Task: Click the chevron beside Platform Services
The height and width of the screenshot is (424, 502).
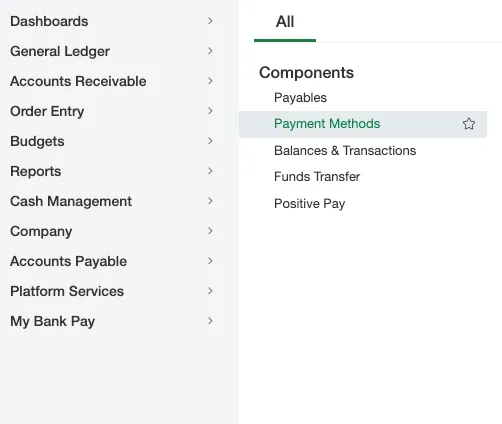Action: click(210, 291)
